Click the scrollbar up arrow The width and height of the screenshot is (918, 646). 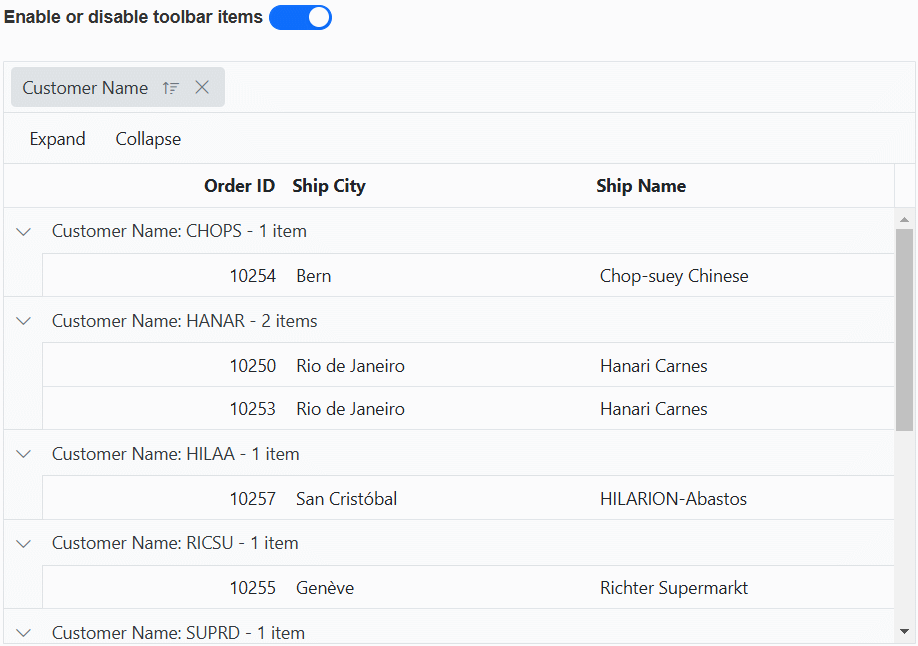coord(904,219)
